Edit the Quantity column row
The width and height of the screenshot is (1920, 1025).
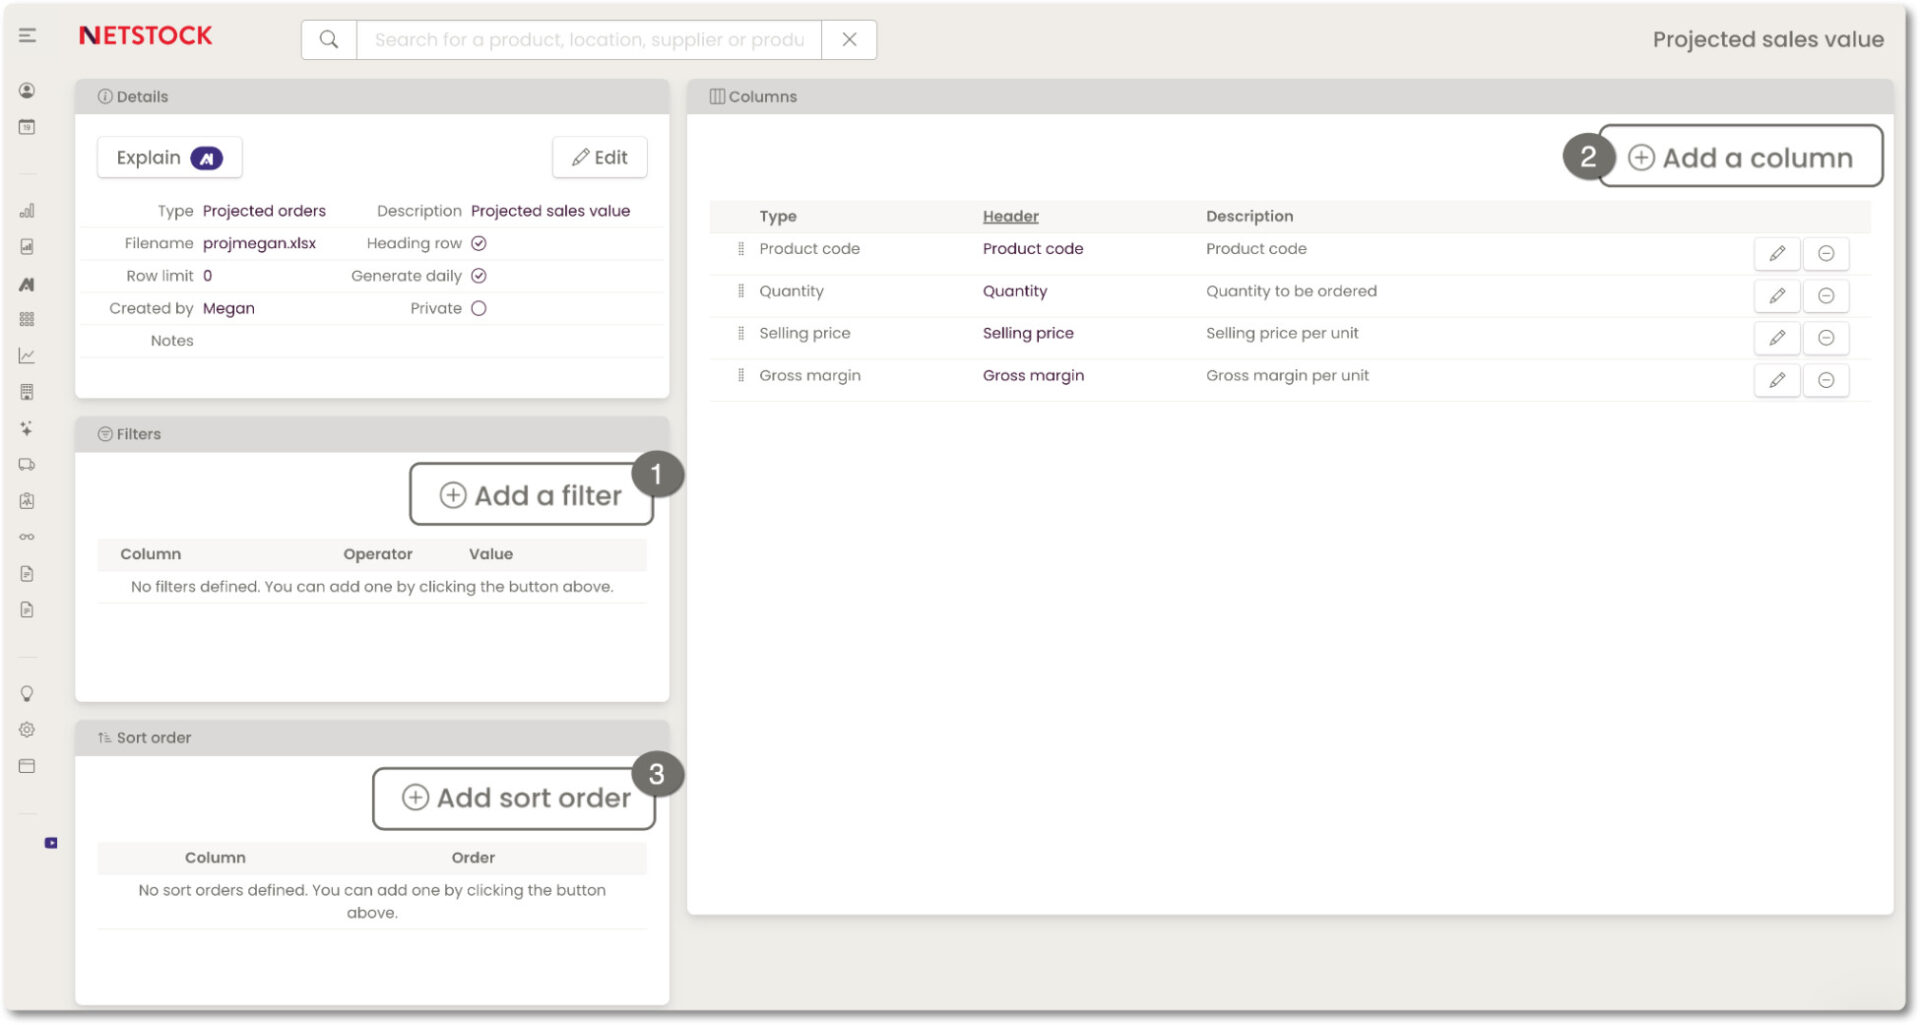(x=1777, y=296)
